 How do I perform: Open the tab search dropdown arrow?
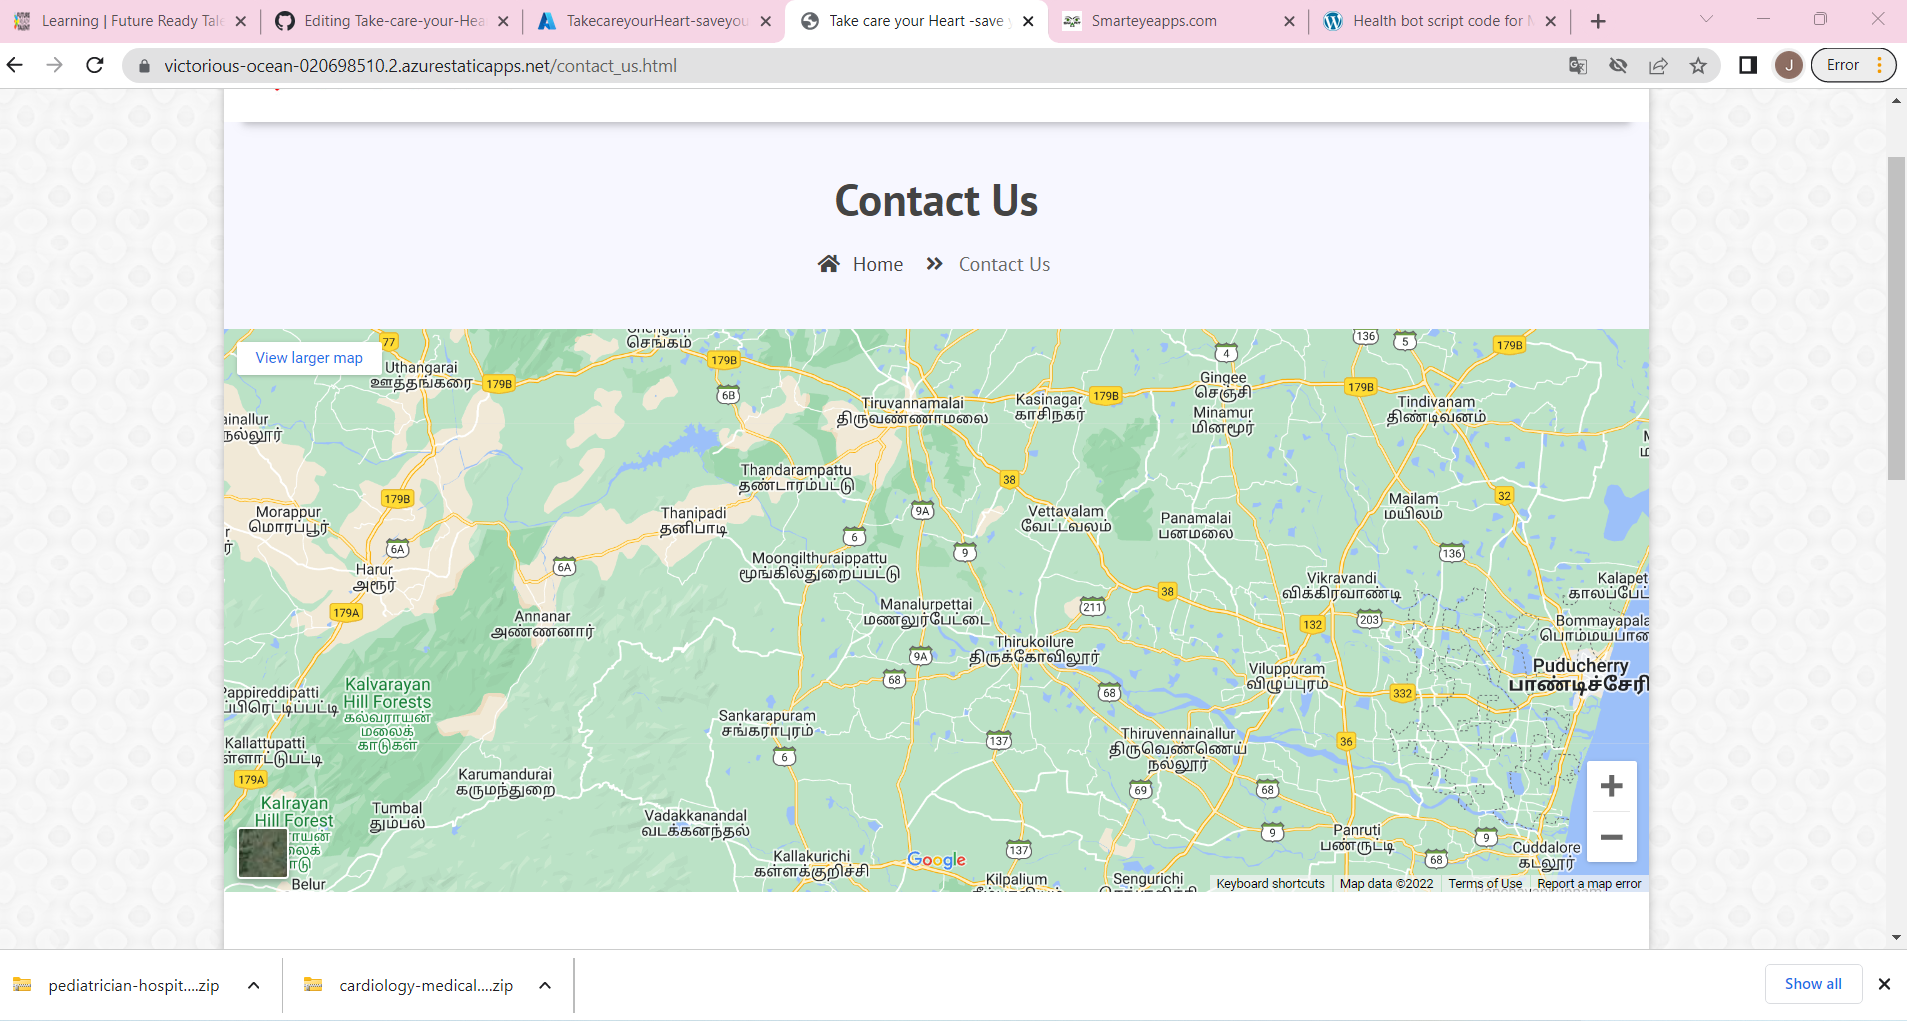1706,20
